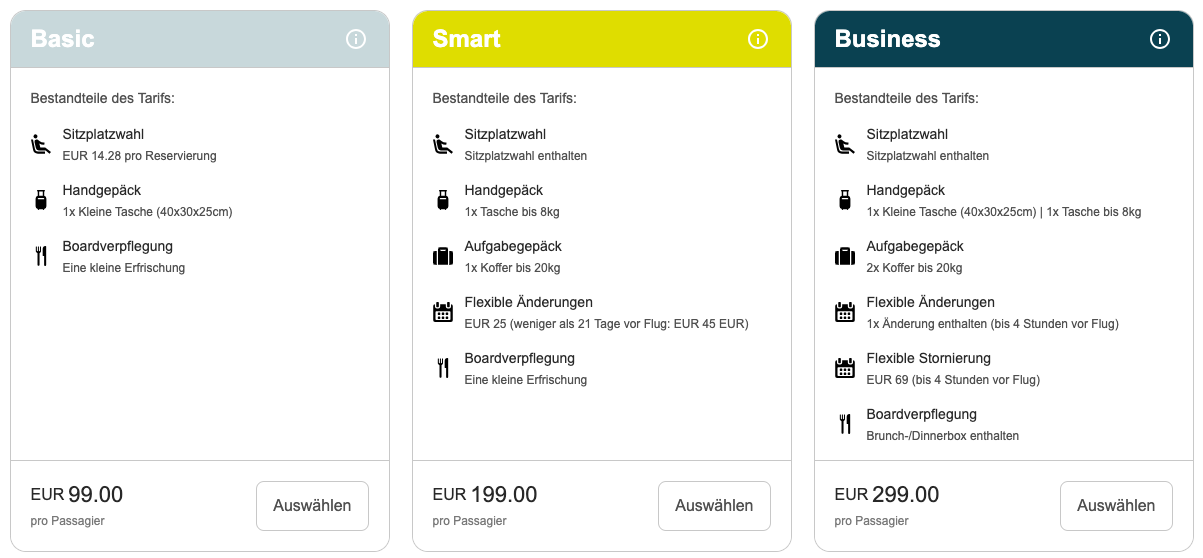Click the EUR 299.00 Business price
This screenshot has width=1203, height=558.
coord(887,494)
